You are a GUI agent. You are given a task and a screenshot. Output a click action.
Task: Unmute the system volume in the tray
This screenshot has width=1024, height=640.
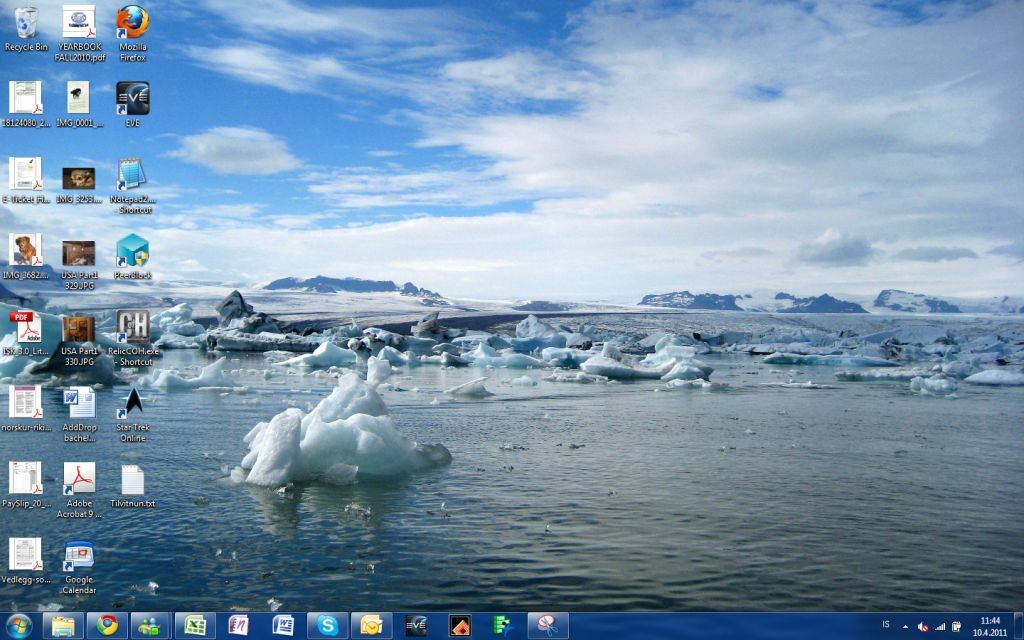point(923,626)
